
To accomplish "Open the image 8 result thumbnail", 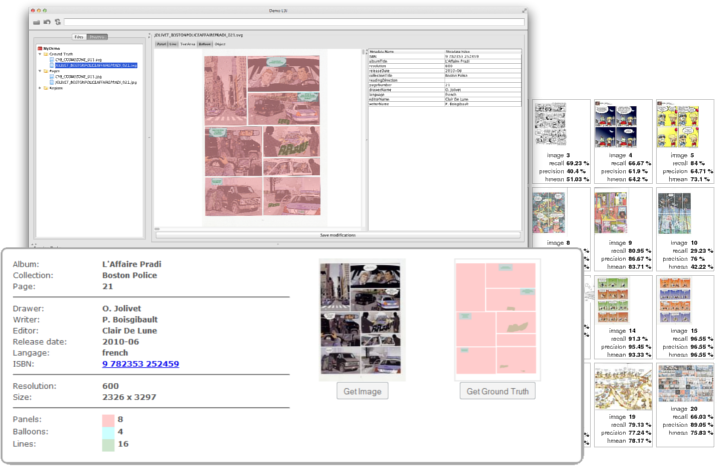I will pyautogui.click(x=549, y=212).
